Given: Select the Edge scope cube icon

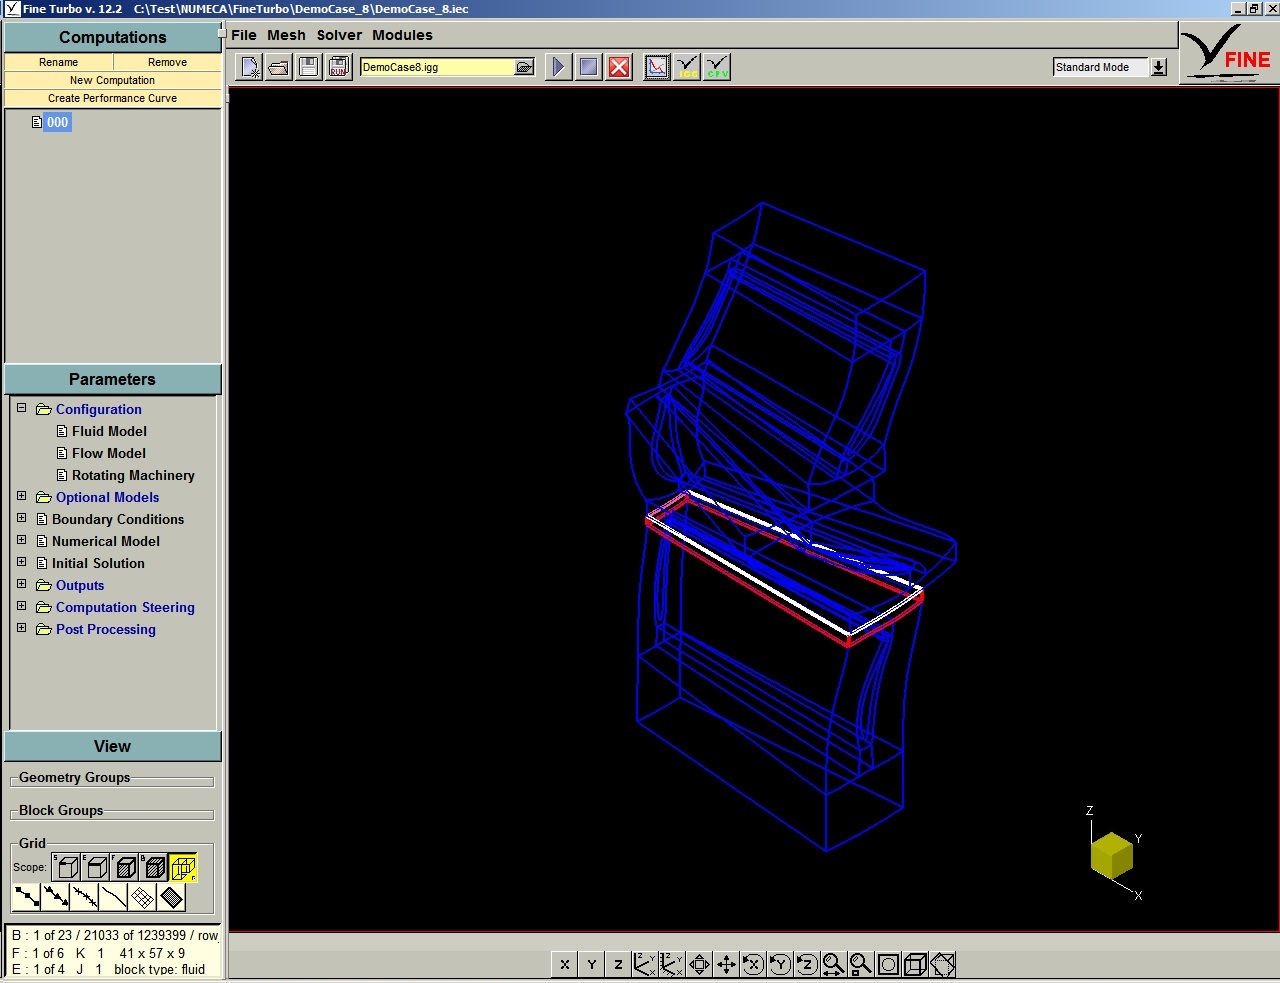Looking at the screenshot, I should tap(95, 867).
